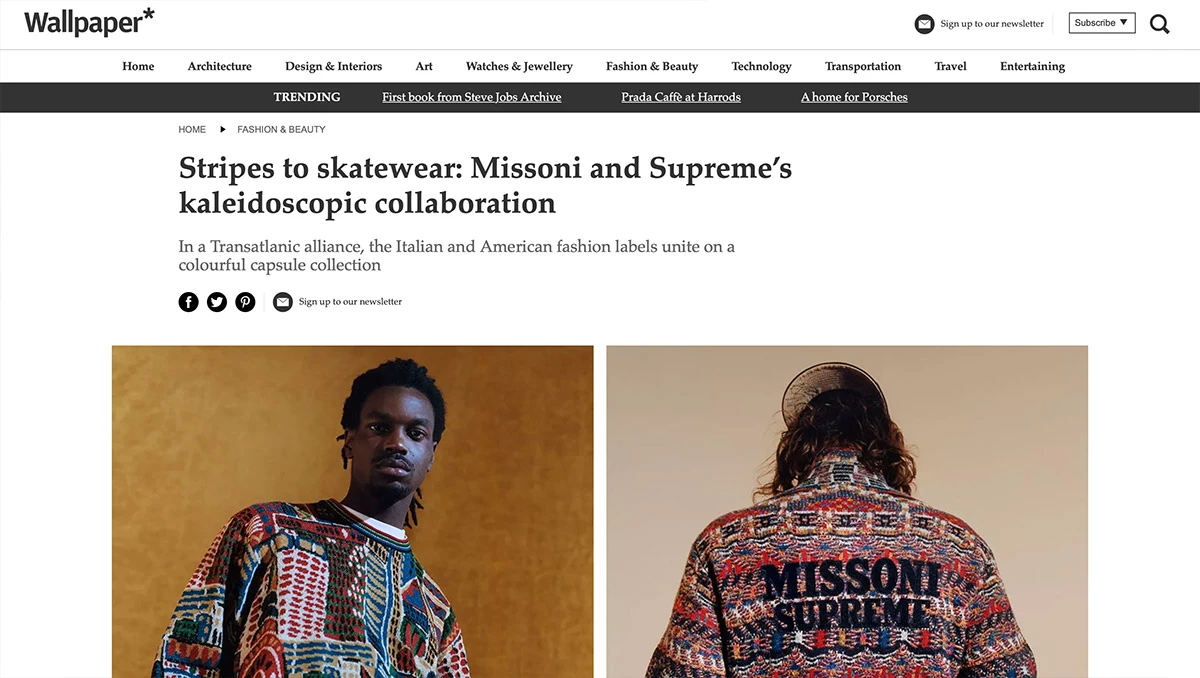1200x678 pixels.
Task: Open Missoni Supreme jacket back photo
Action: click(847, 512)
